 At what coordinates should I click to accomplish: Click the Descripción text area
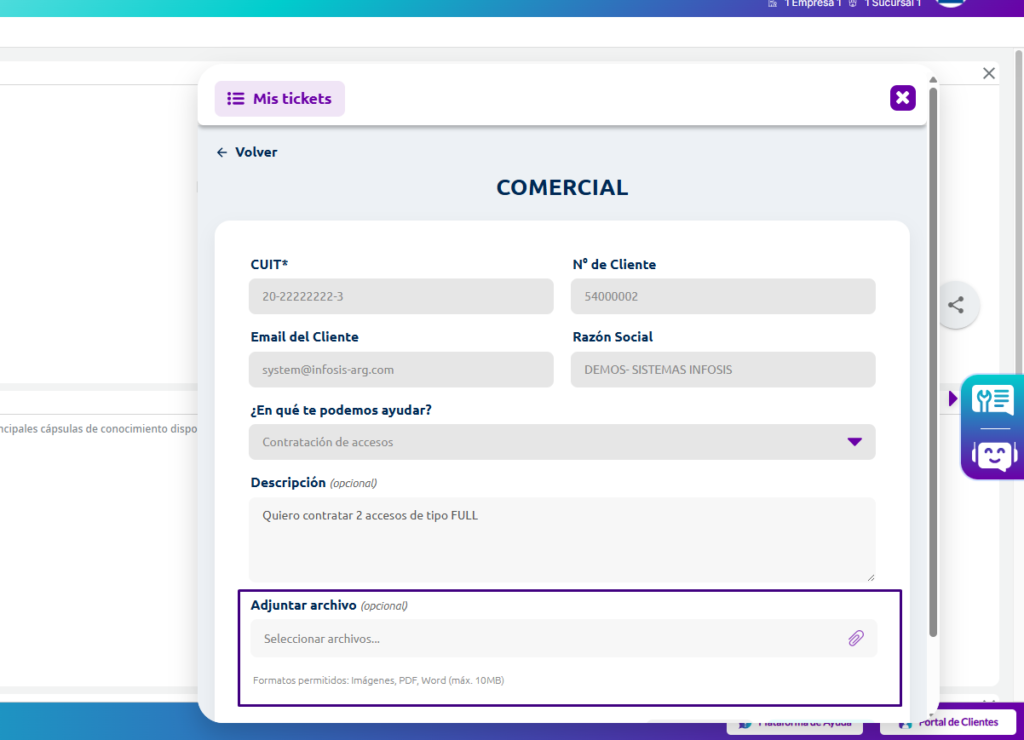coord(561,539)
